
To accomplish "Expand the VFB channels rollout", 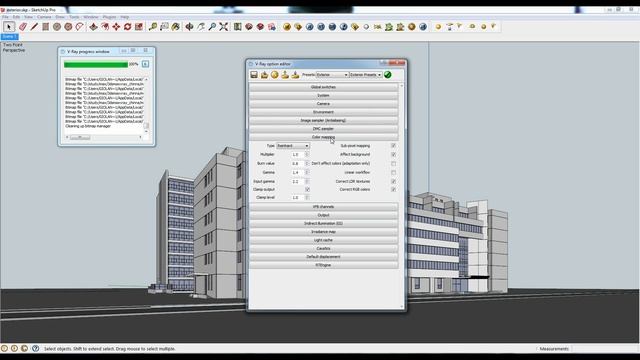I will click(x=323, y=207).
